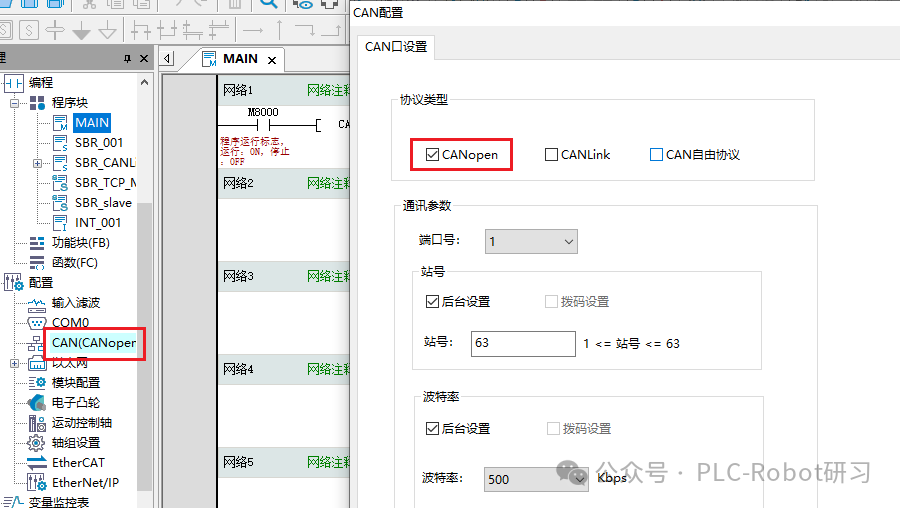Click the 编程 ladder icon in tree
The width and height of the screenshot is (900, 508).
pos(14,83)
